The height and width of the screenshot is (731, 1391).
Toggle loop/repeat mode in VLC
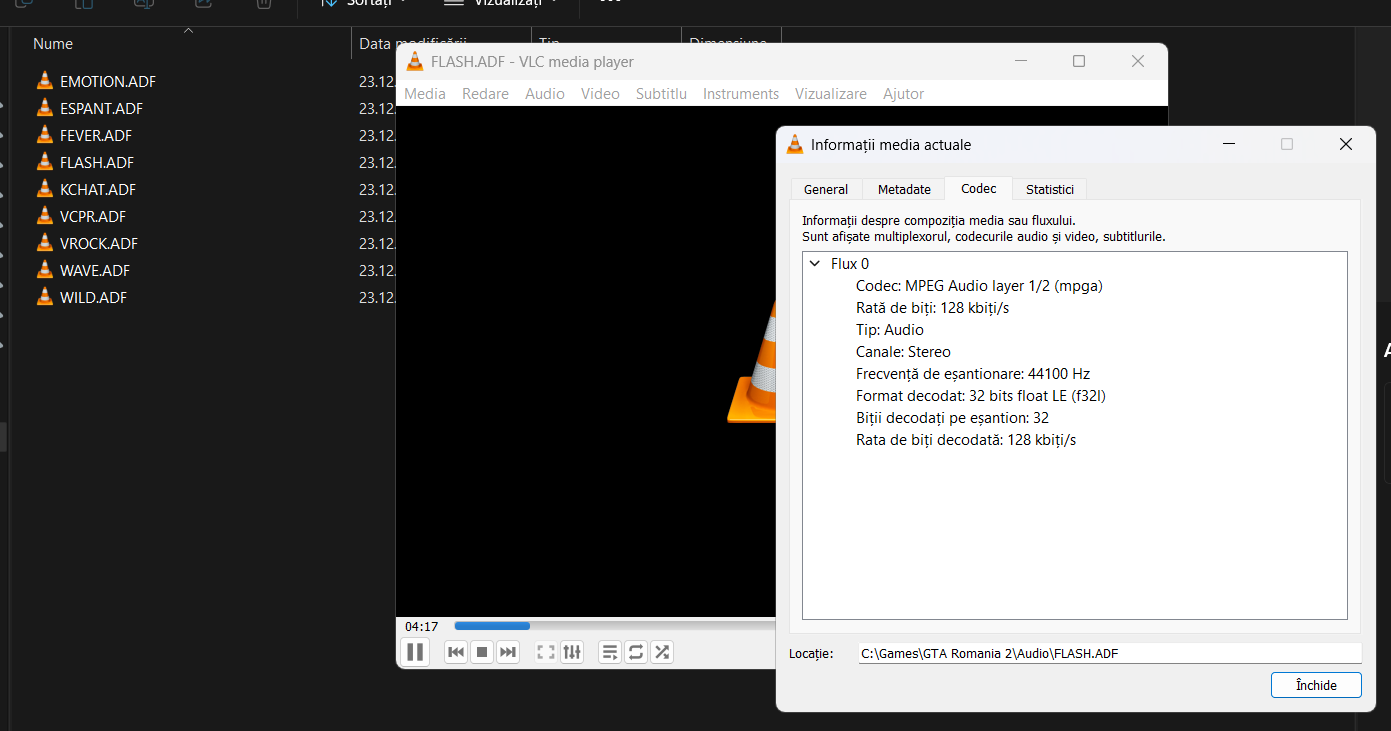636,652
